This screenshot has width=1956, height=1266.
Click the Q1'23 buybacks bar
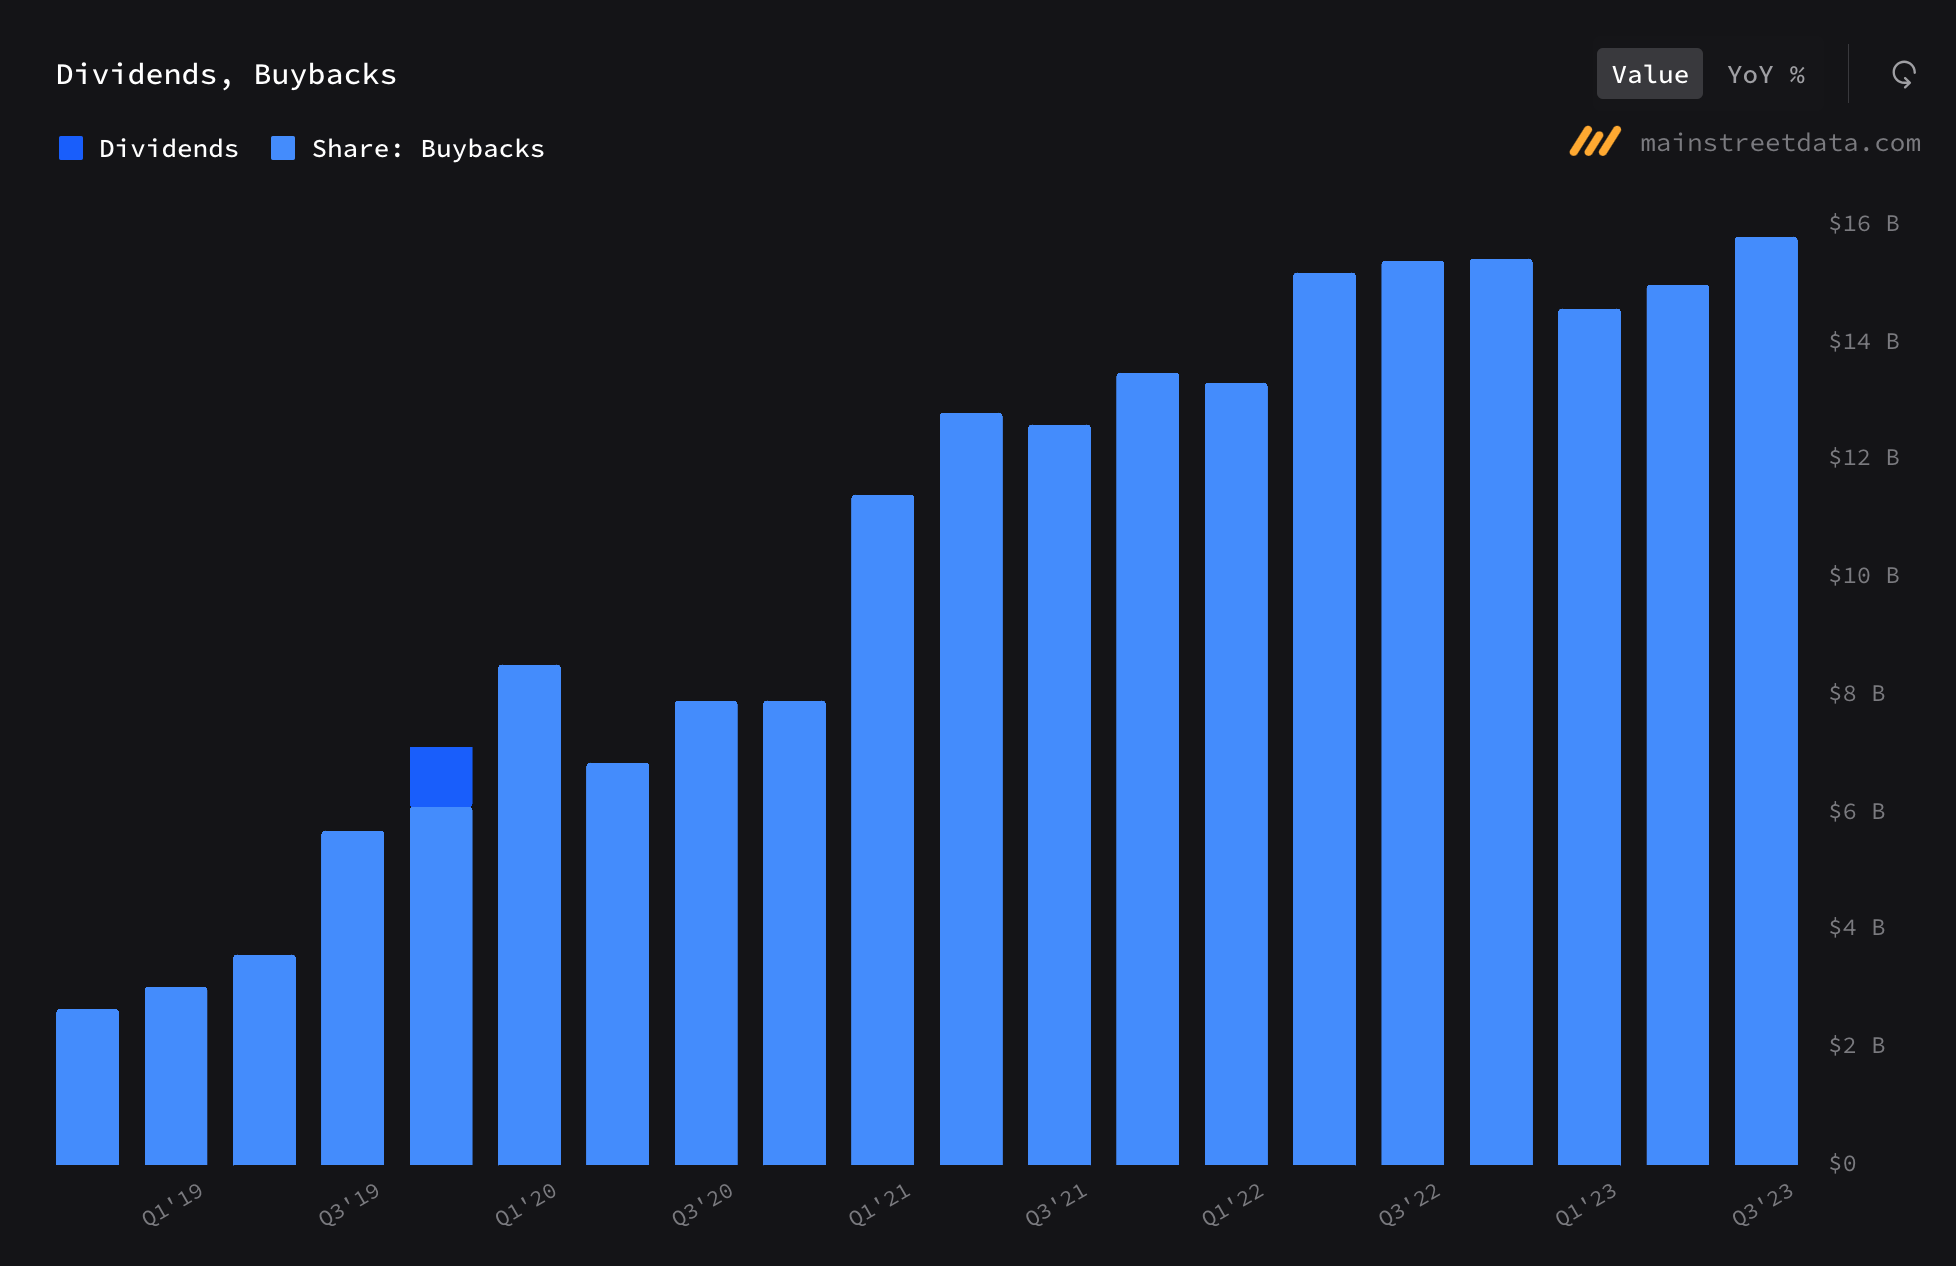click(1589, 737)
